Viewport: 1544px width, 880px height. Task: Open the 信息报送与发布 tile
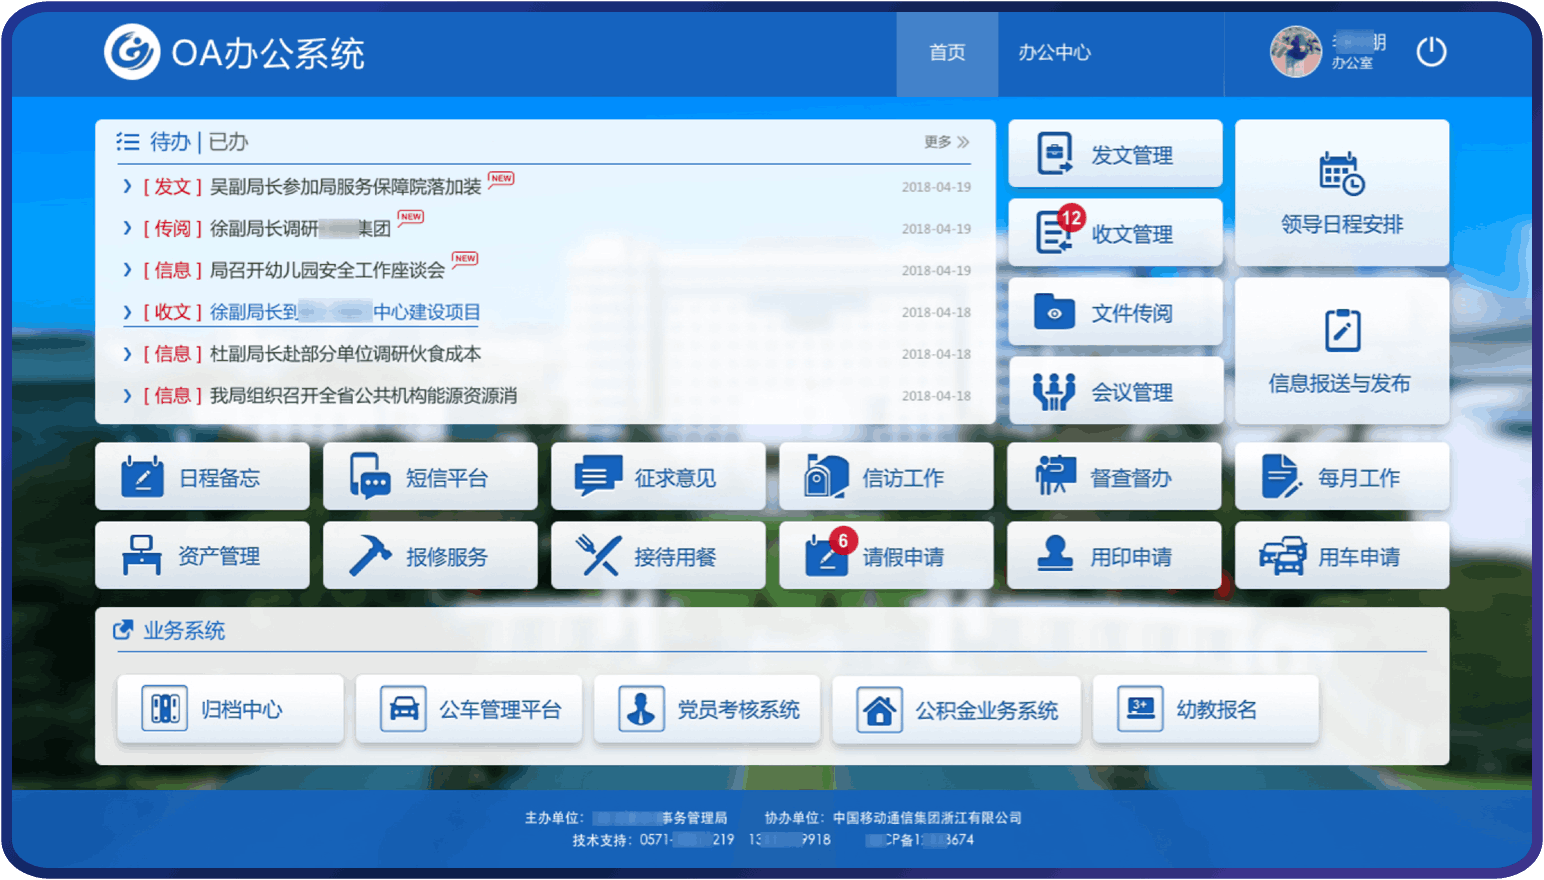point(1341,351)
